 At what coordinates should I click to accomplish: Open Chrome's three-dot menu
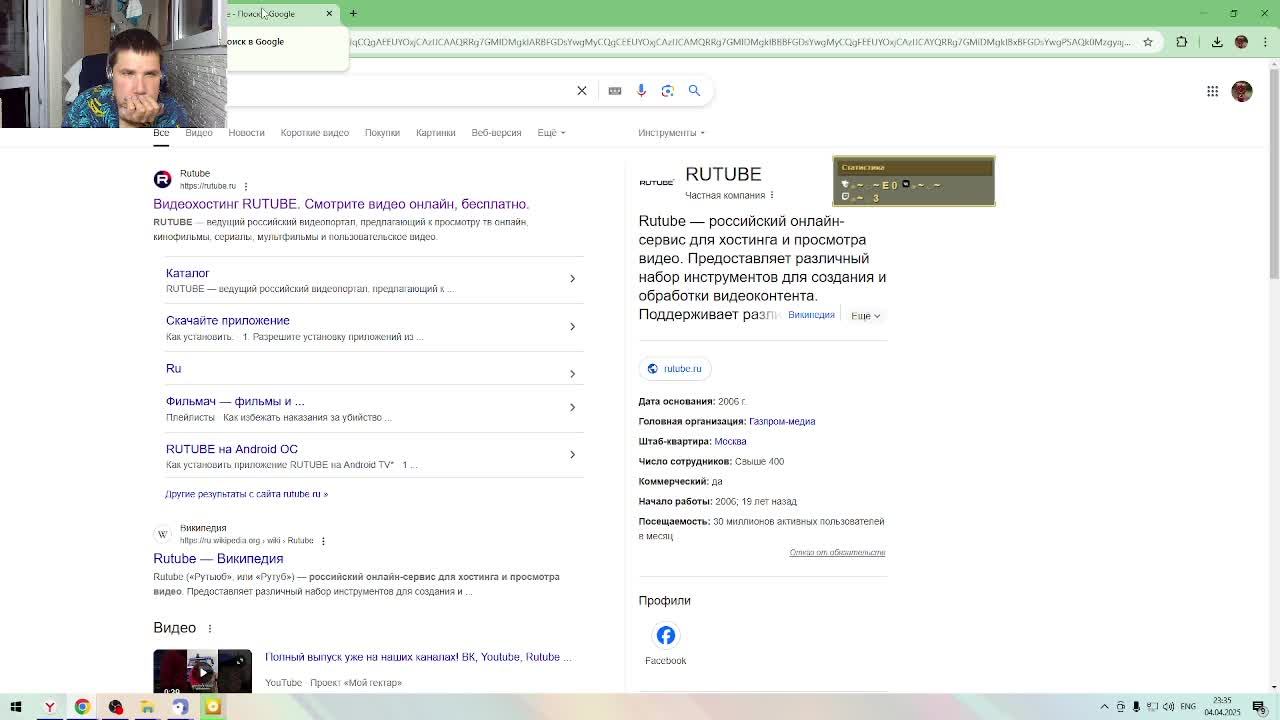point(1265,42)
